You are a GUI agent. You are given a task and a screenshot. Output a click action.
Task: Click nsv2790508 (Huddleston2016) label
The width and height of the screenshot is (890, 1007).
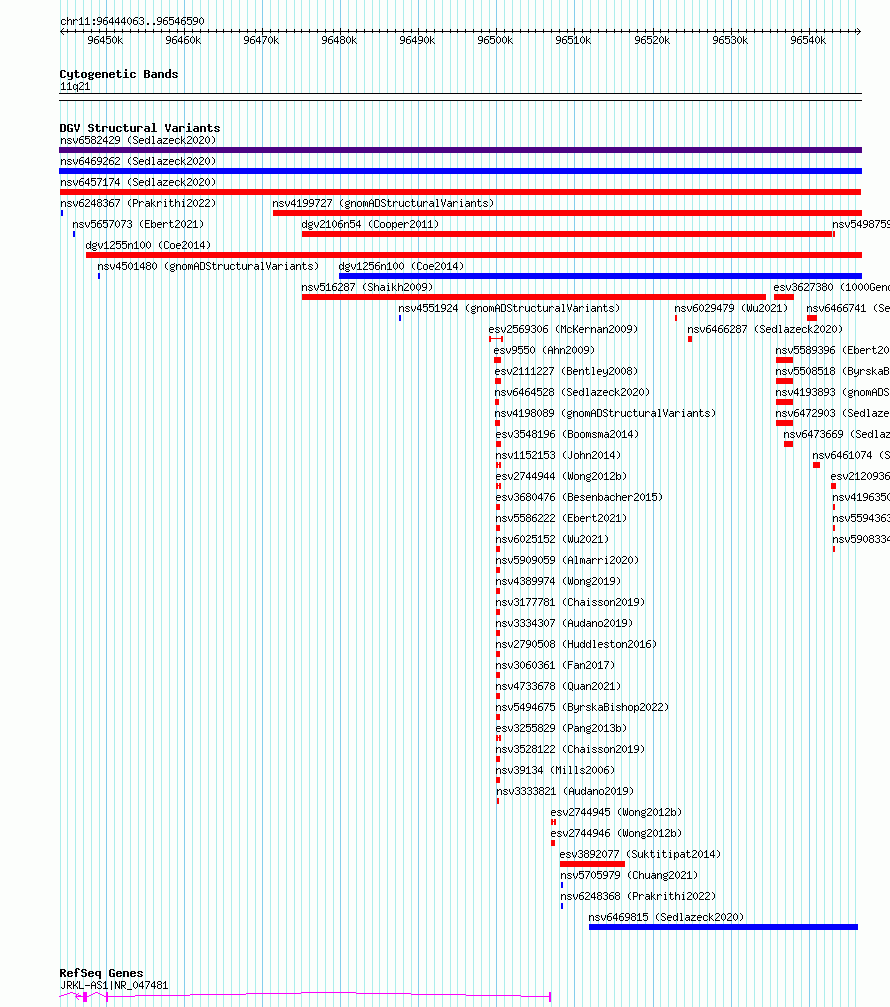pos(577,644)
